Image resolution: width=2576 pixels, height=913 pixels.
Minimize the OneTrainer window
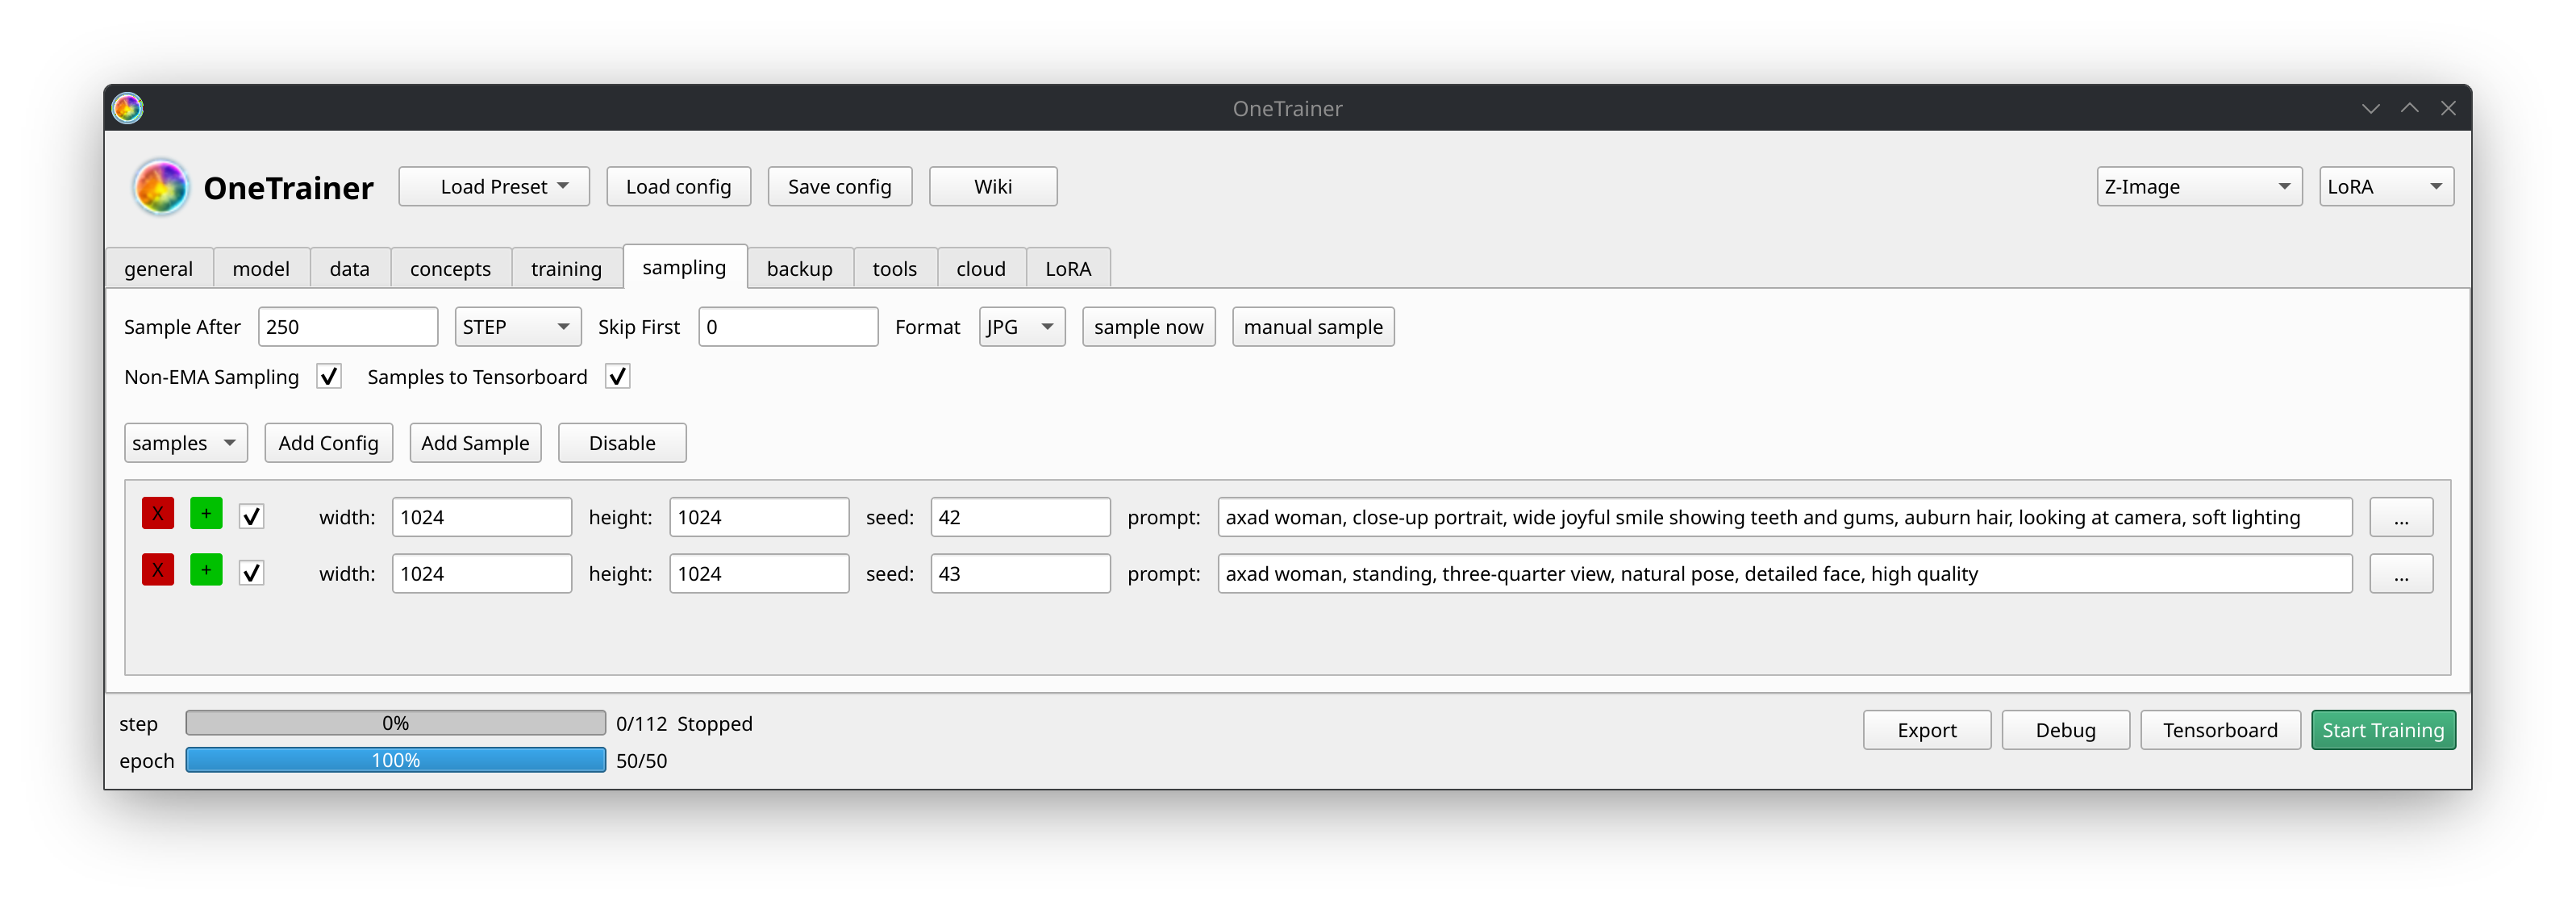pyautogui.click(x=2371, y=108)
